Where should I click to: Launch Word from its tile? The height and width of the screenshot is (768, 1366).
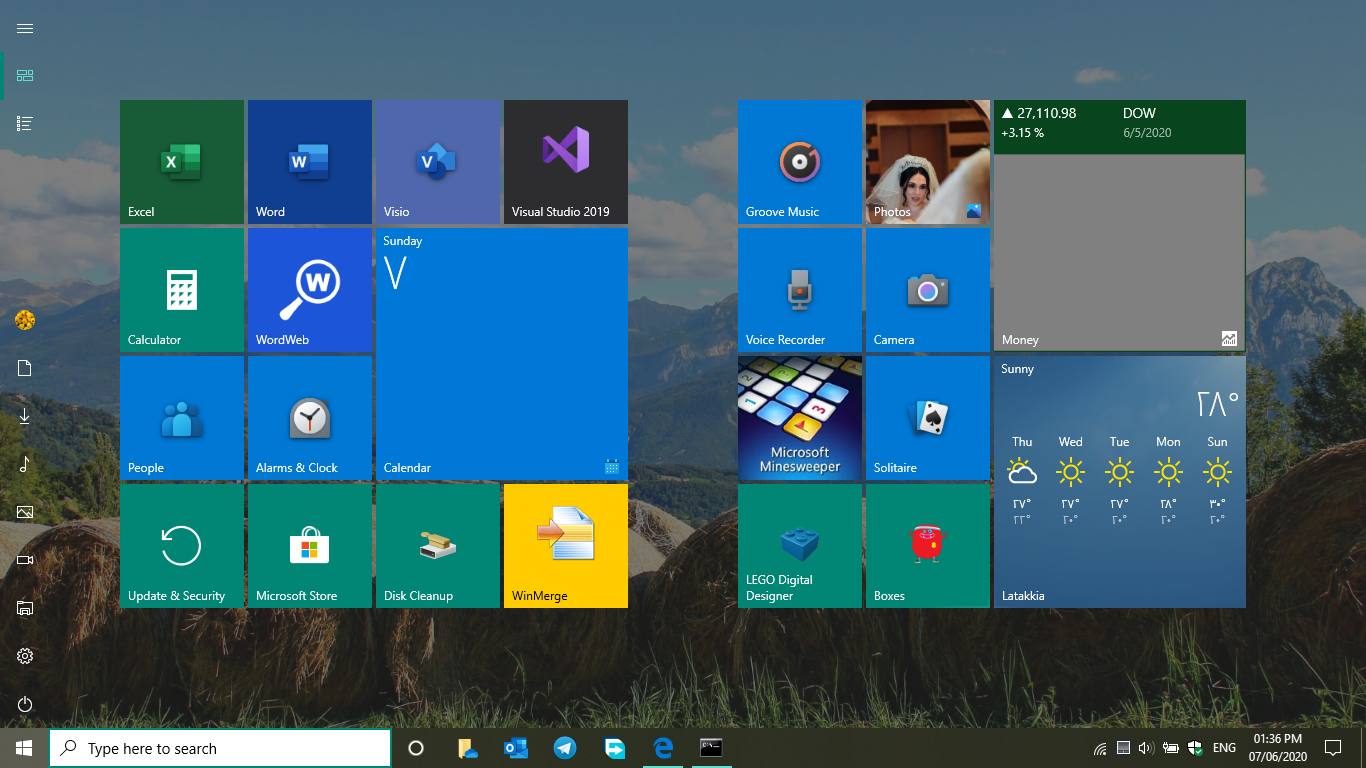310,162
